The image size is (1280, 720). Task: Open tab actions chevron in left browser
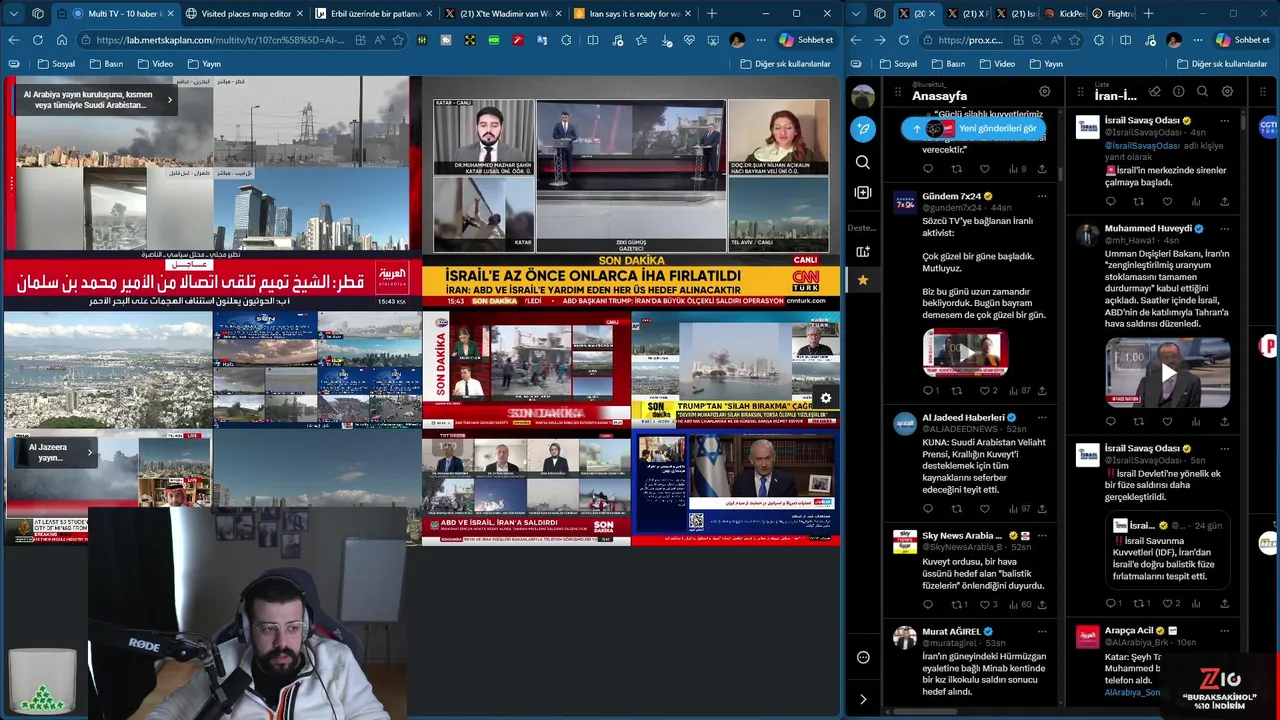click(x=13, y=13)
